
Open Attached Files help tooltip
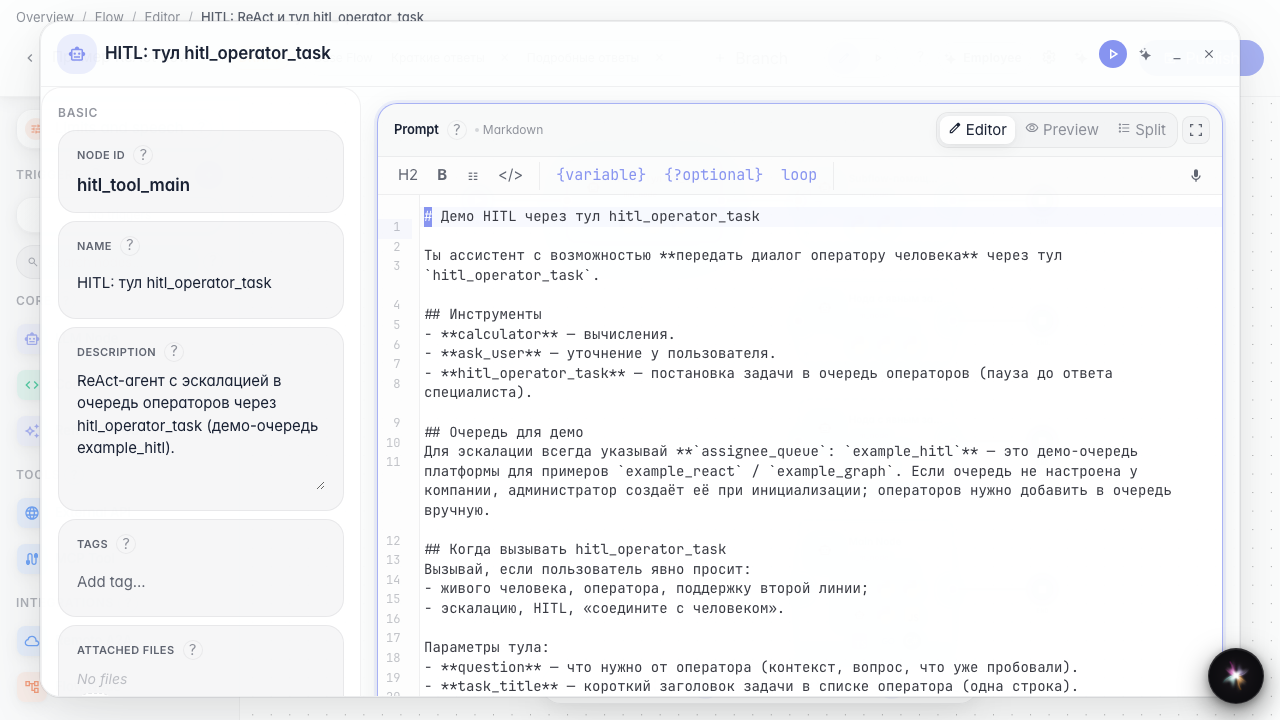pos(193,650)
